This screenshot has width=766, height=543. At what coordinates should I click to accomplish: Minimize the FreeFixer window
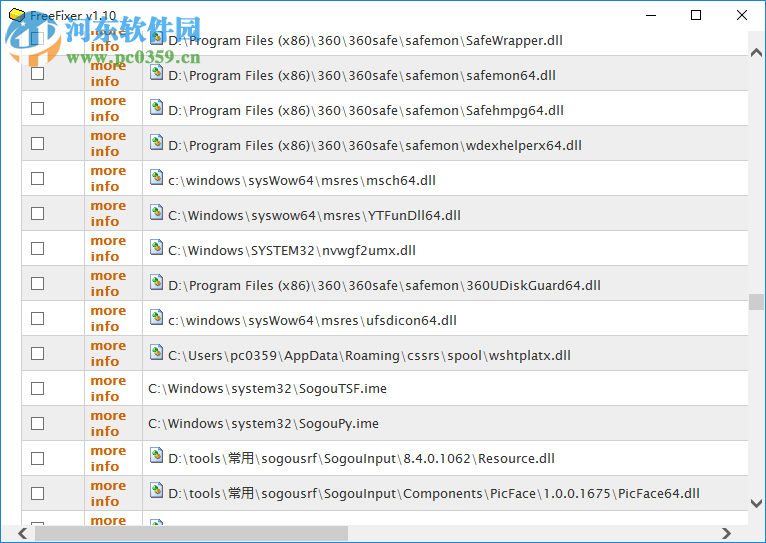coord(651,15)
